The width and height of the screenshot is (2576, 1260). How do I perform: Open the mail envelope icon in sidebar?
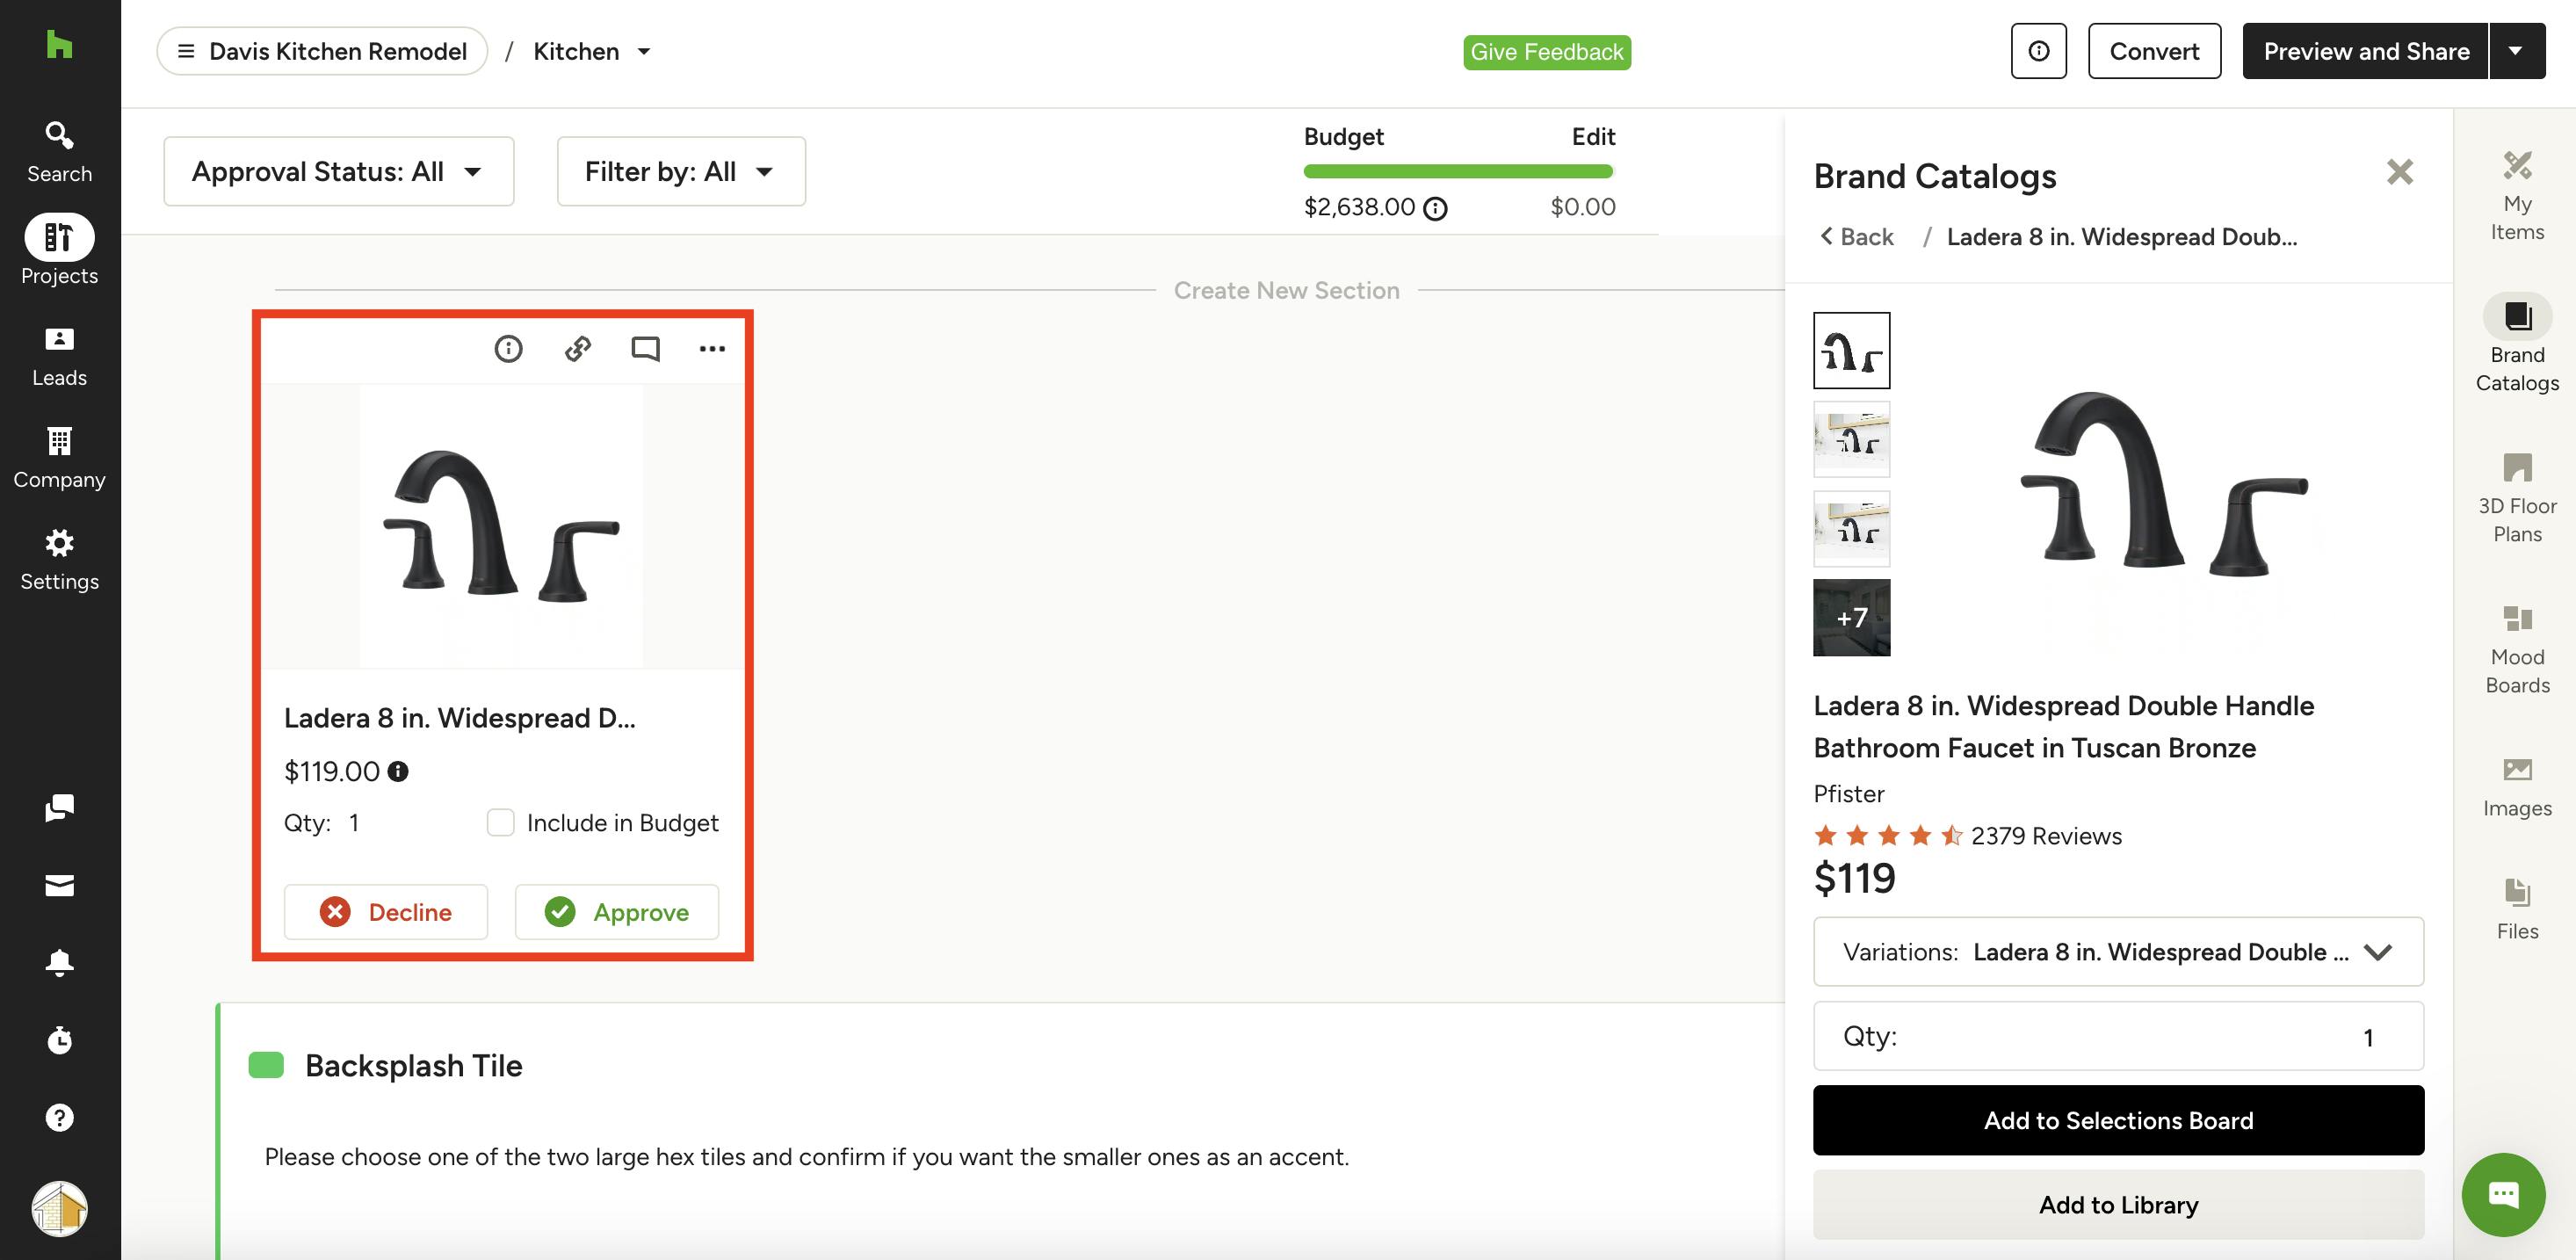pos(59,886)
